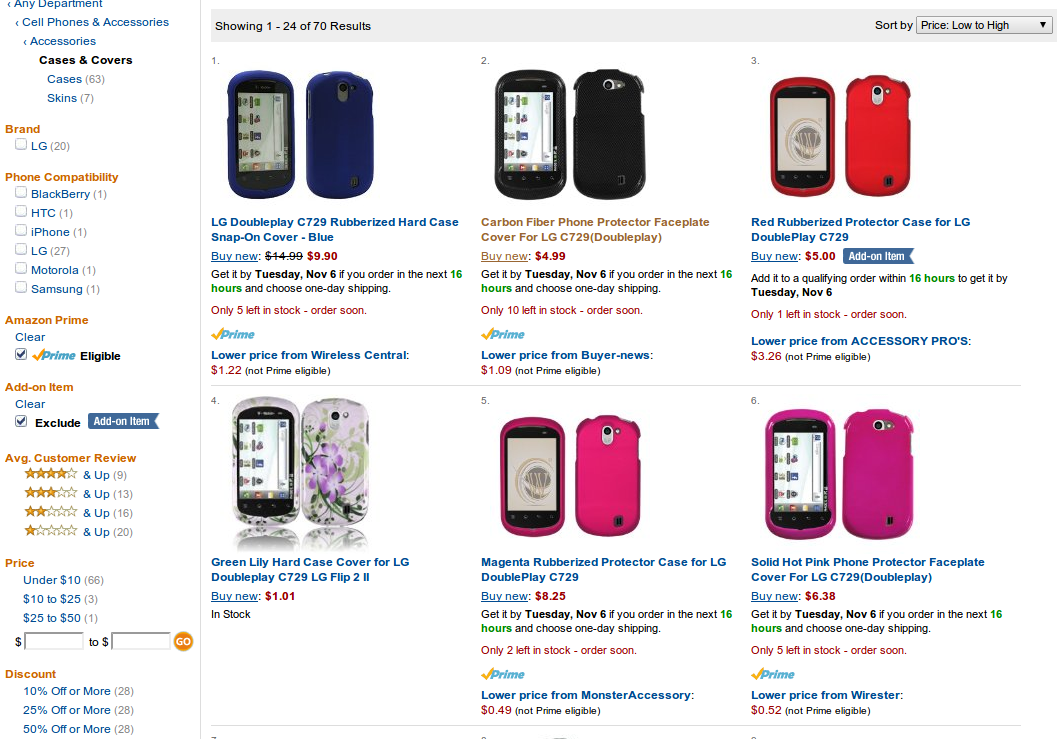The height and width of the screenshot is (739, 1058).
Task: Click the Prime logo under blue LG case
Action: tap(233, 334)
